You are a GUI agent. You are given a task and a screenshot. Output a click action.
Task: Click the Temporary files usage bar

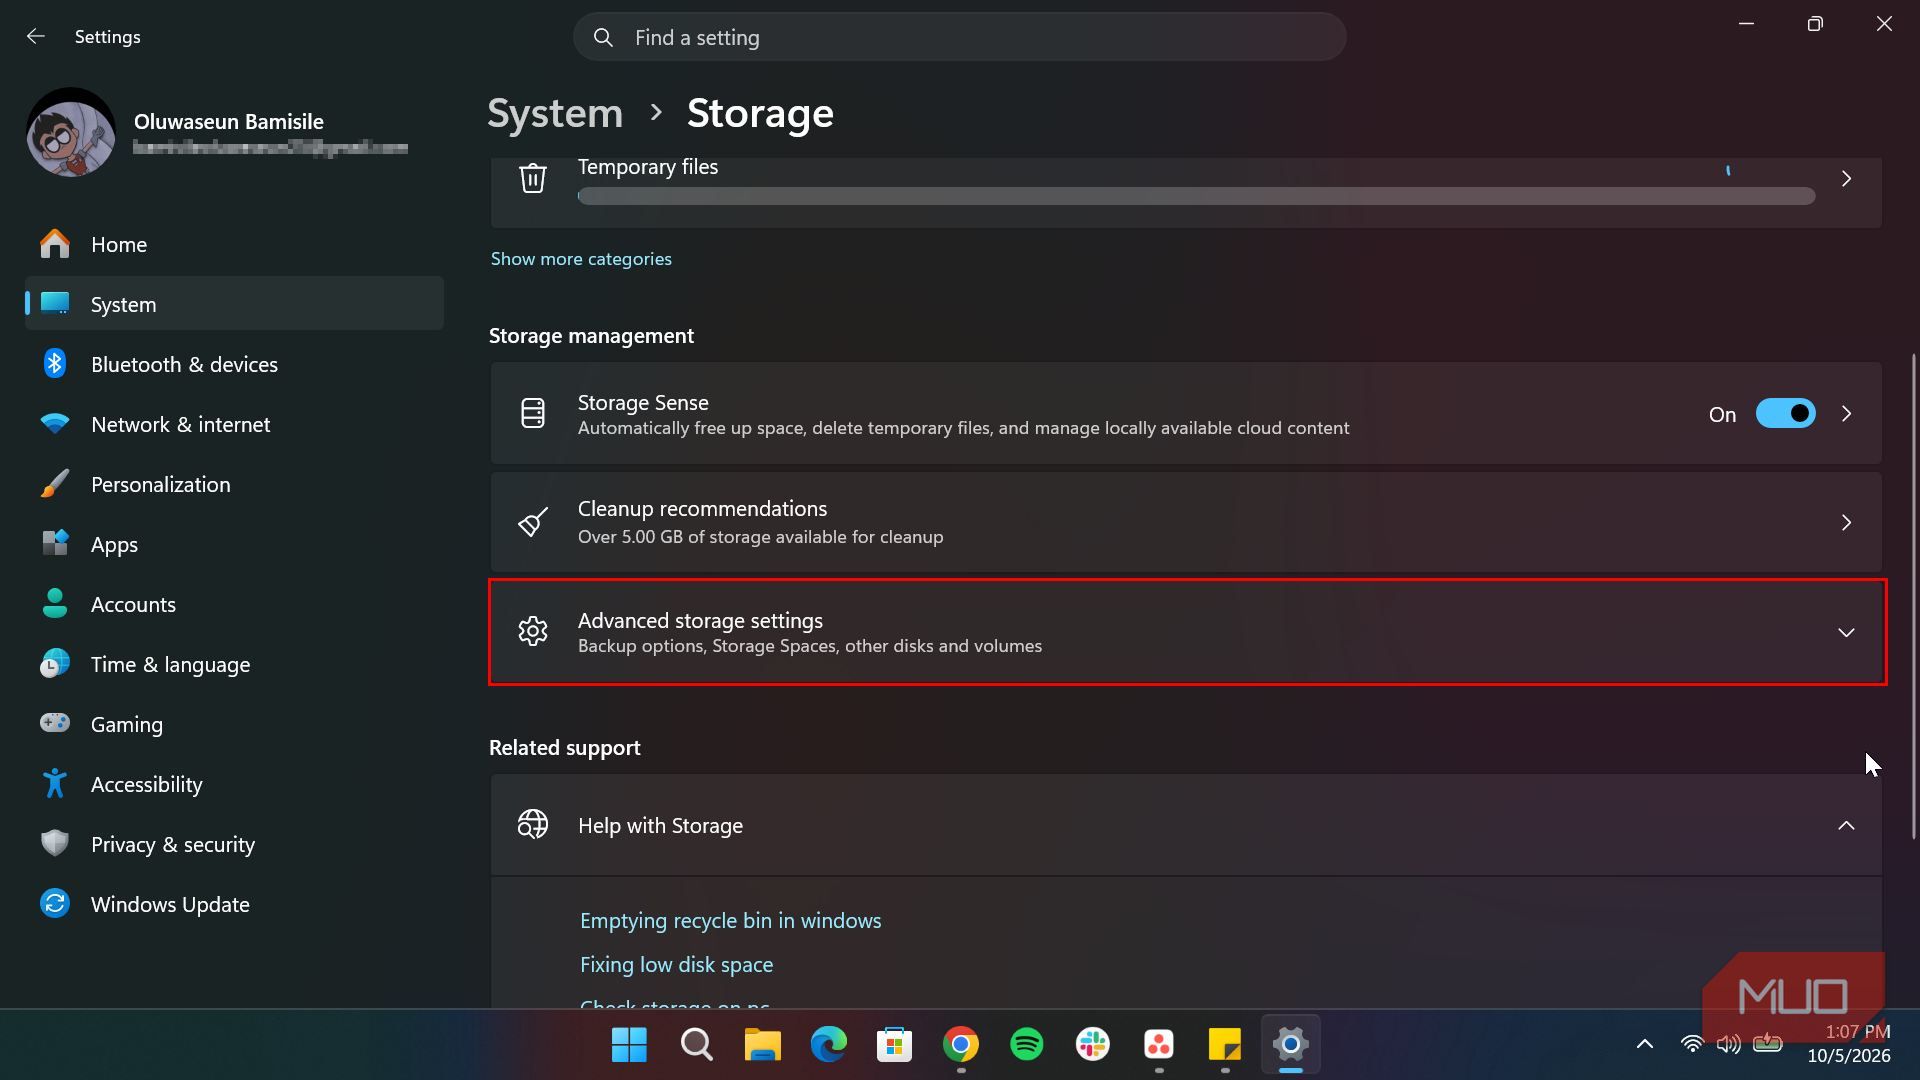tap(1196, 196)
